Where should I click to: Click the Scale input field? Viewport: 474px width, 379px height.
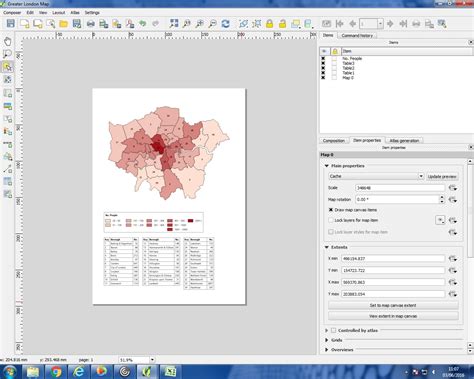click(400, 188)
